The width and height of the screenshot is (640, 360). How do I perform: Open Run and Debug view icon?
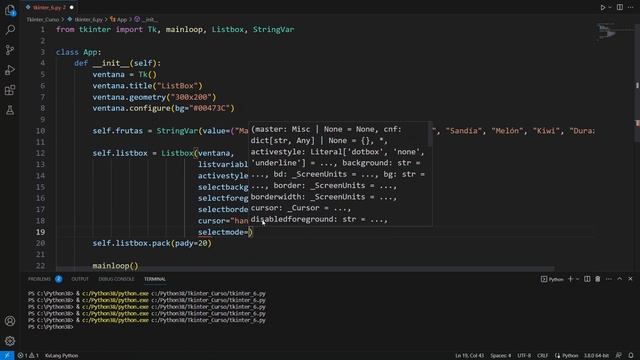(10, 70)
